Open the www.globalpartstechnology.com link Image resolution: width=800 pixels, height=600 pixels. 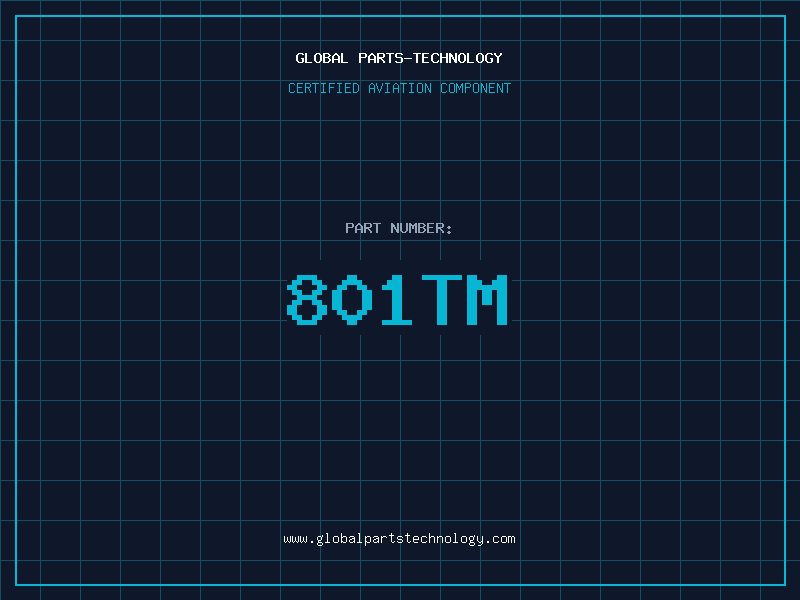click(399, 539)
